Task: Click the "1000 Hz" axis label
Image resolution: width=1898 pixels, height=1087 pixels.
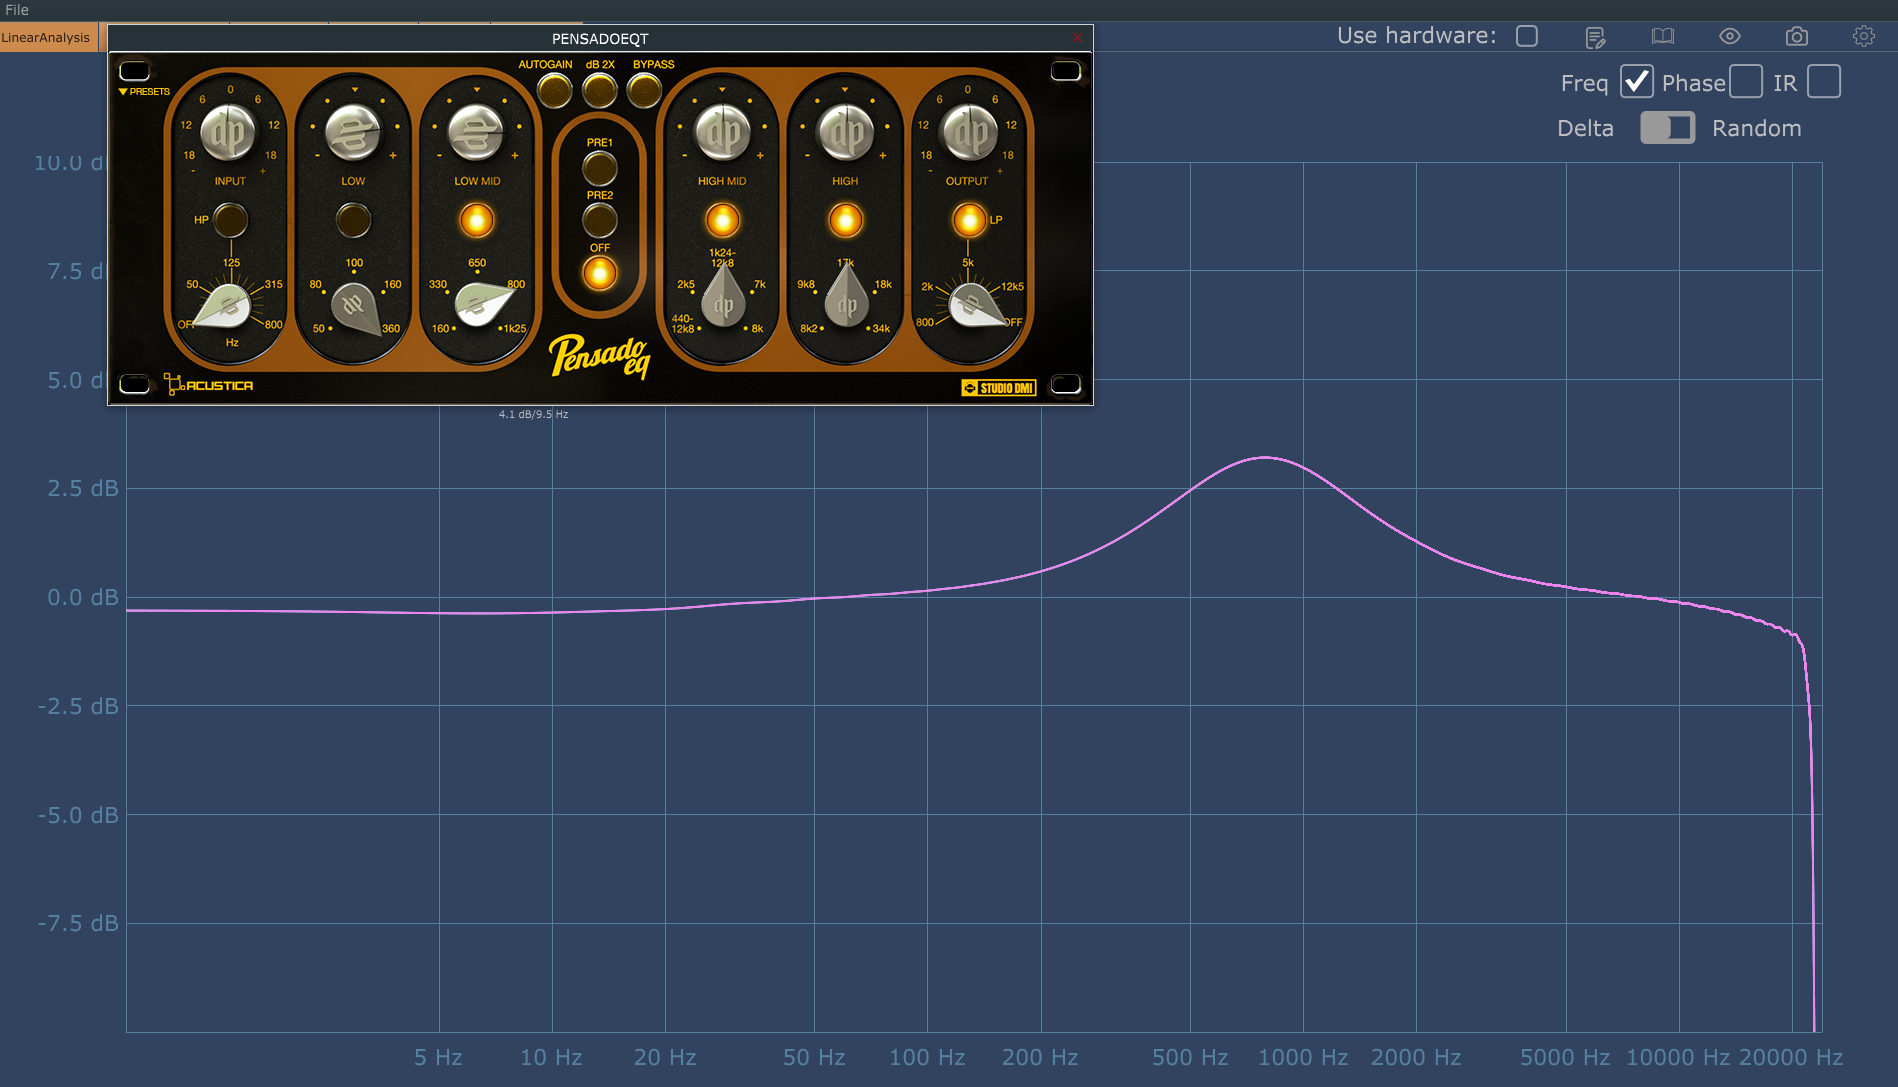Action: (x=1303, y=1057)
